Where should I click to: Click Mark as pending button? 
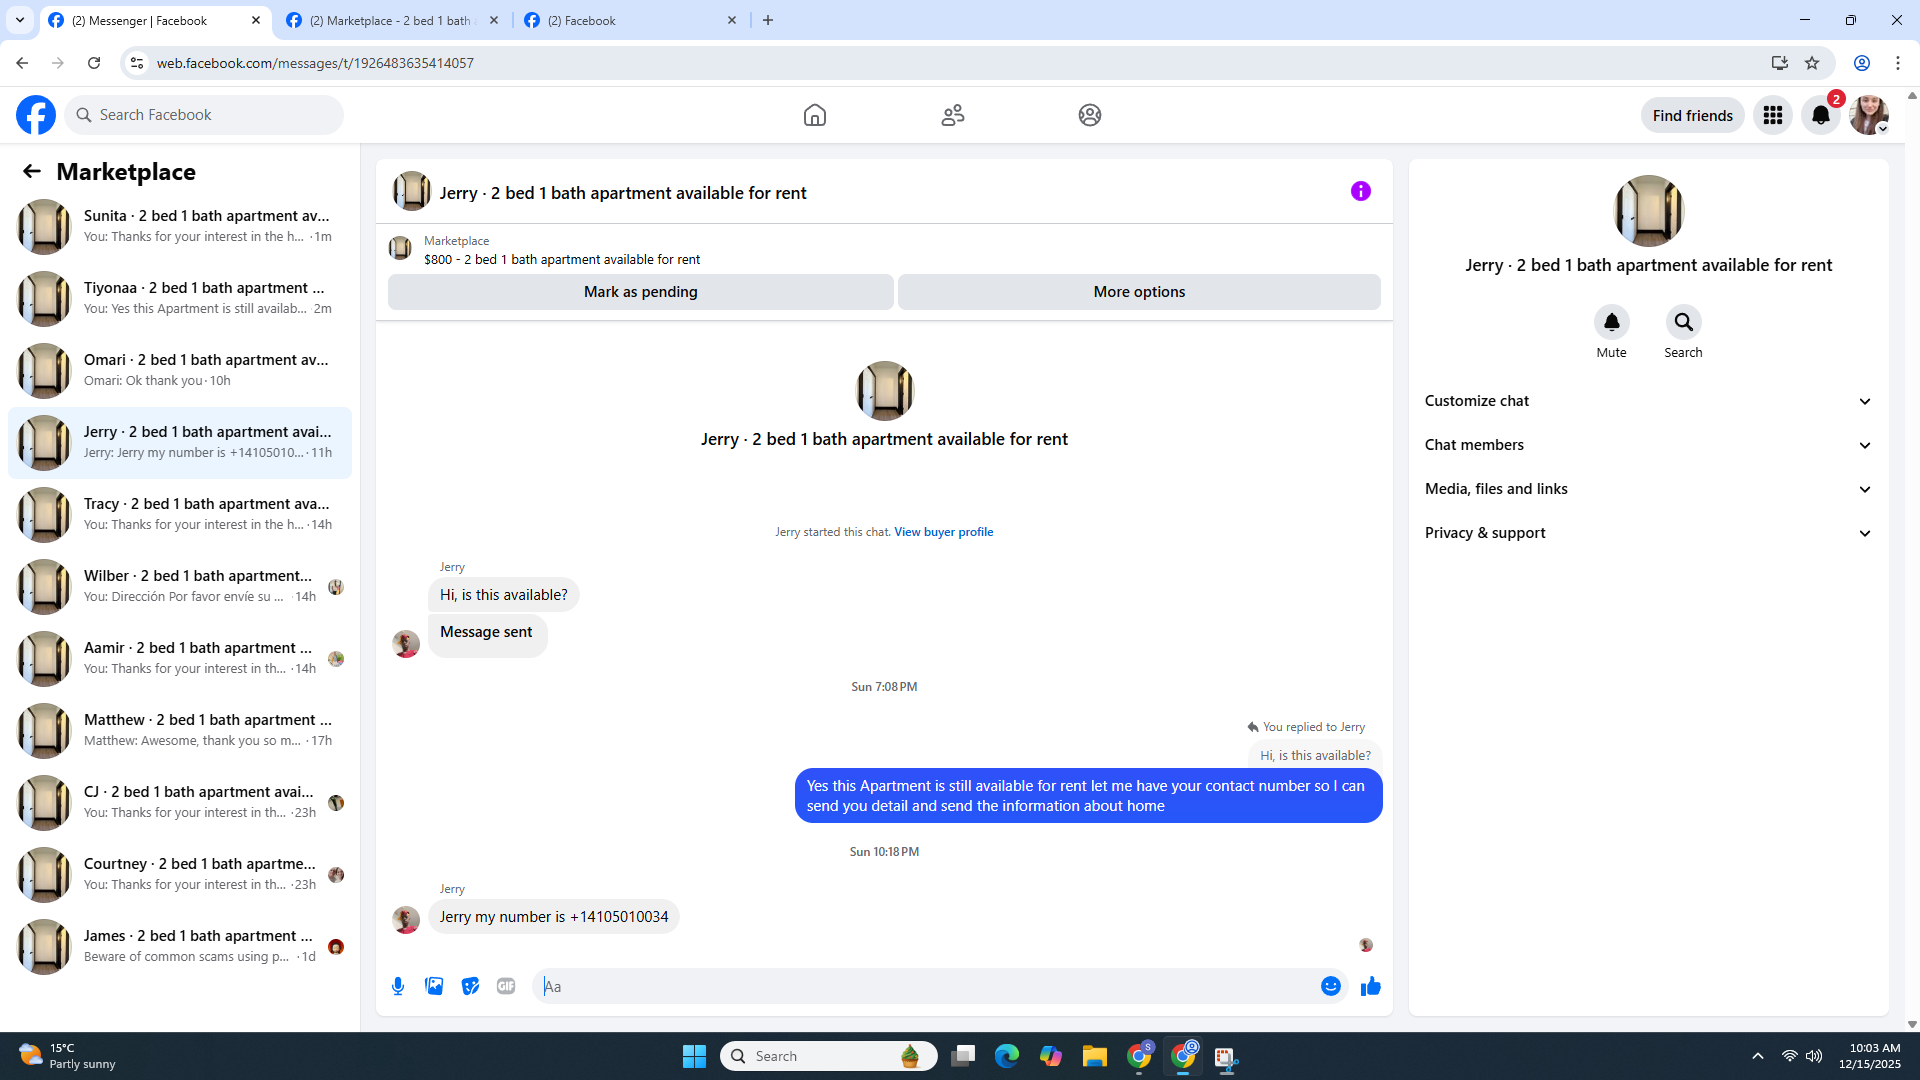[x=641, y=292]
